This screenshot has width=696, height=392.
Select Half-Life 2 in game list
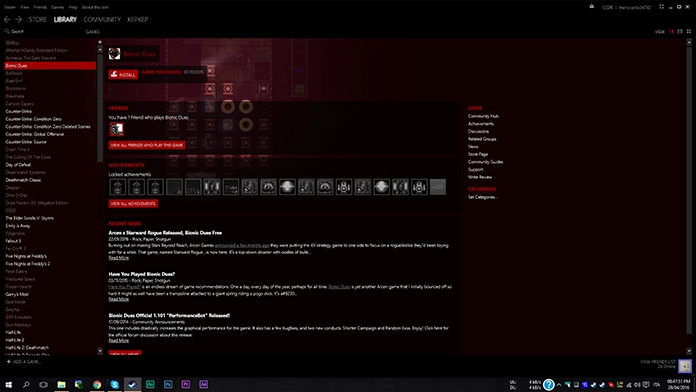click(x=50, y=340)
